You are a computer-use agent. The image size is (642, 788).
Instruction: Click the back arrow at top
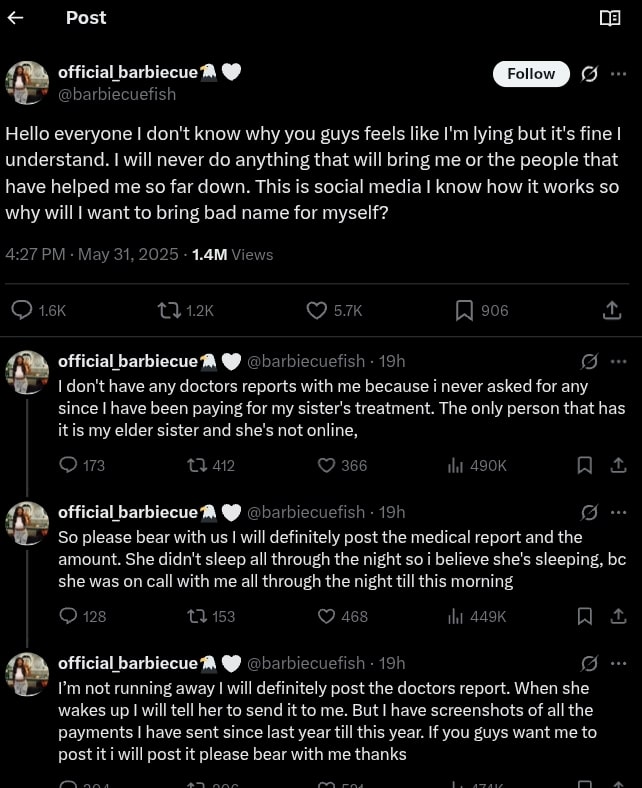tap(15, 18)
